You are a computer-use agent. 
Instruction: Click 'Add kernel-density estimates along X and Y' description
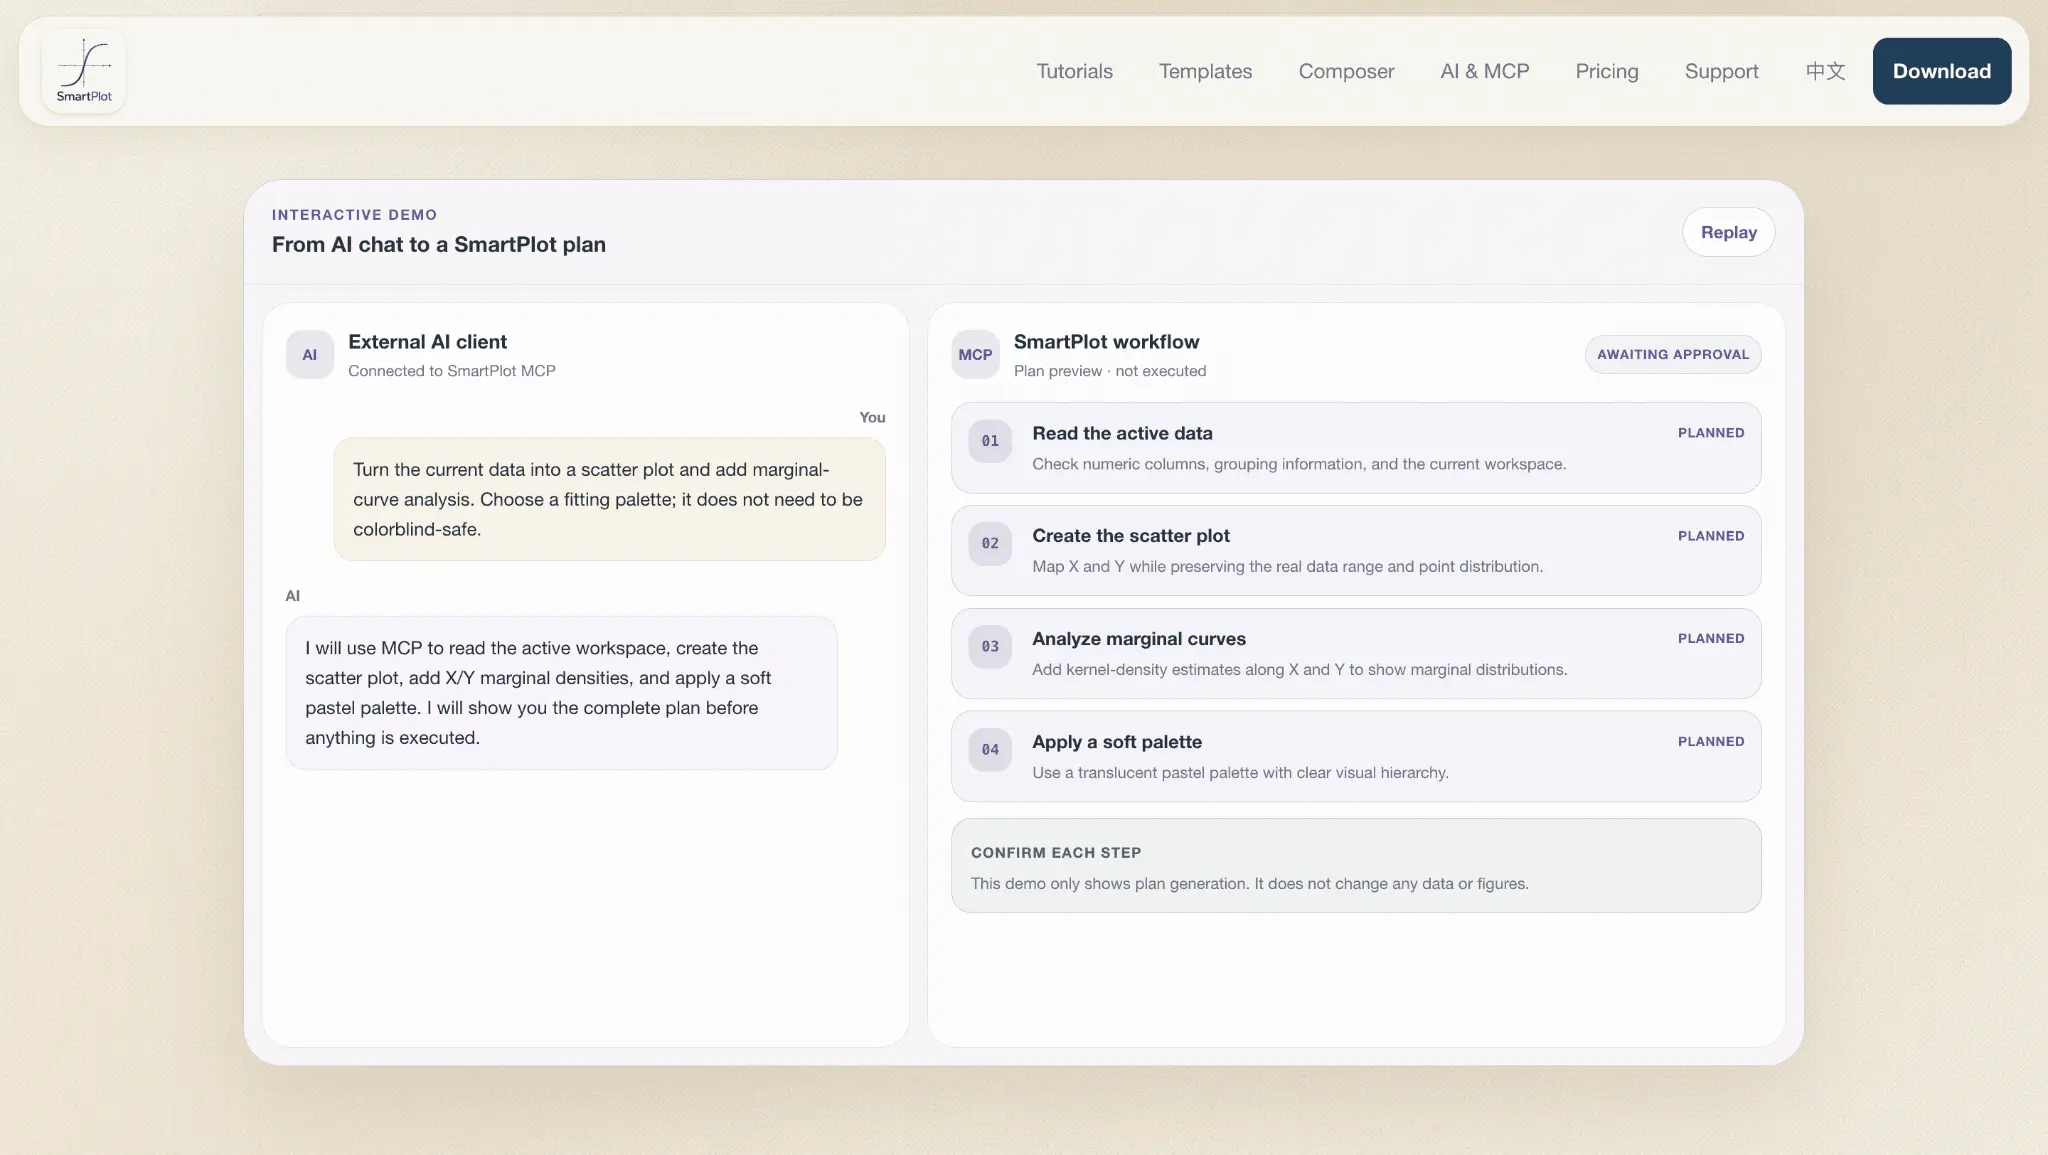(x=1299, y=670)
